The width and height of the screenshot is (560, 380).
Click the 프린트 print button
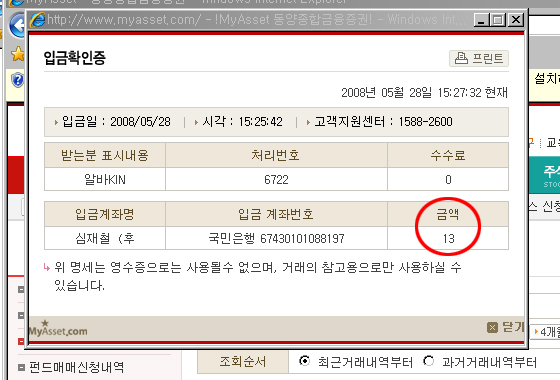point(479,58)
